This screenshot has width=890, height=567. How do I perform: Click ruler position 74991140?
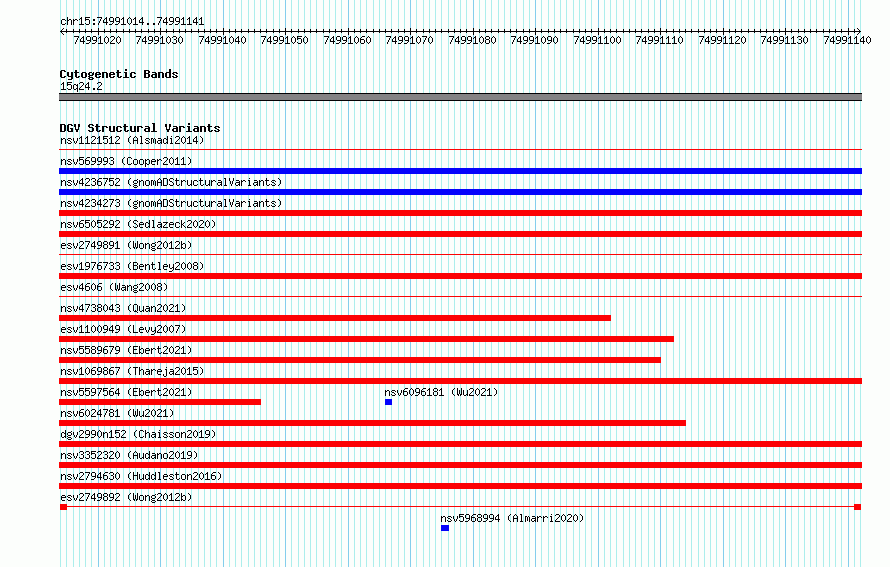coord(847,40)
